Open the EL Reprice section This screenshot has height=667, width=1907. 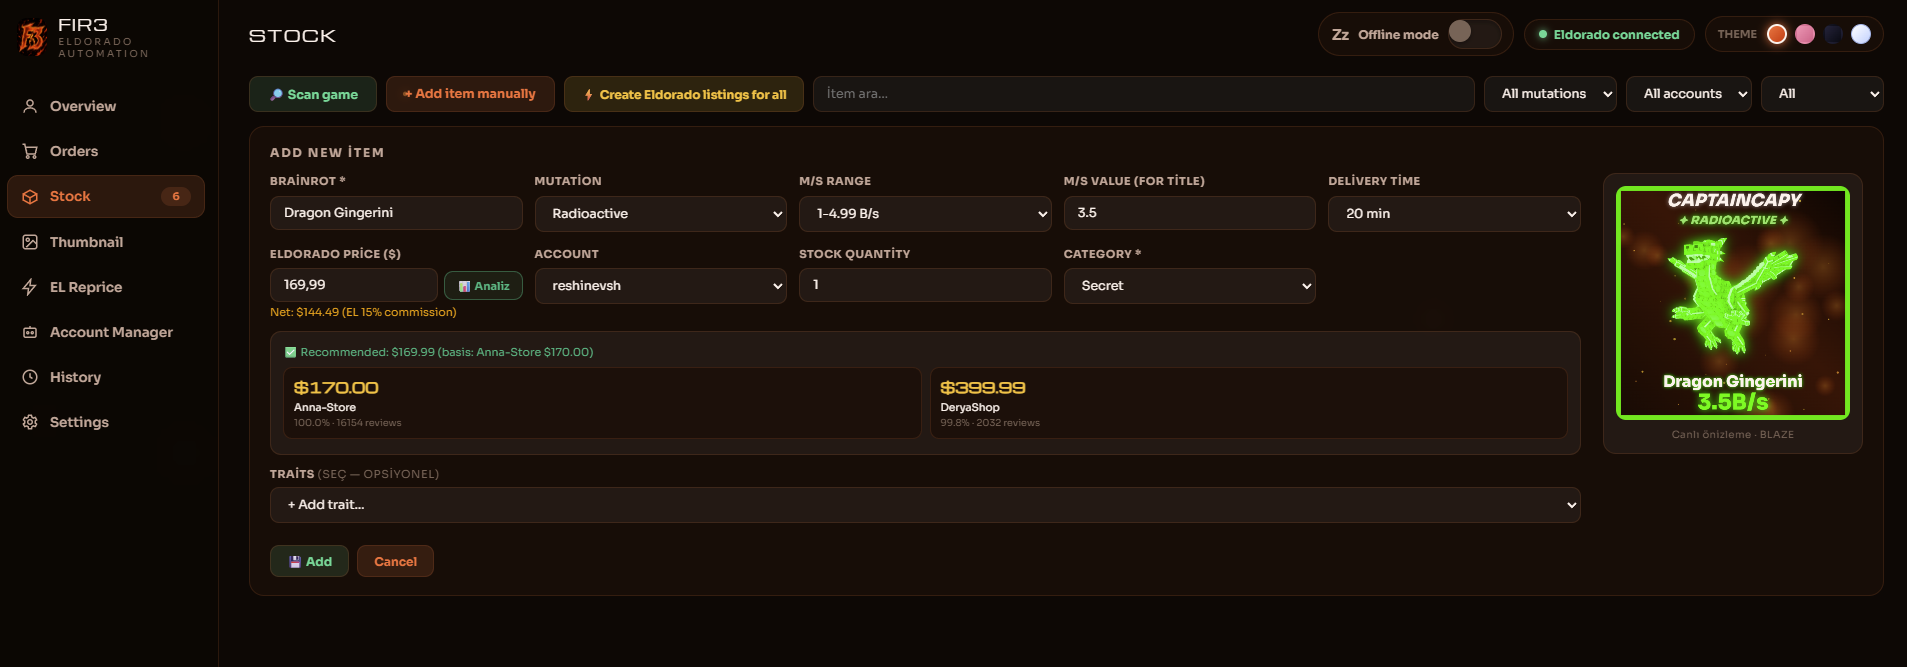106,287
